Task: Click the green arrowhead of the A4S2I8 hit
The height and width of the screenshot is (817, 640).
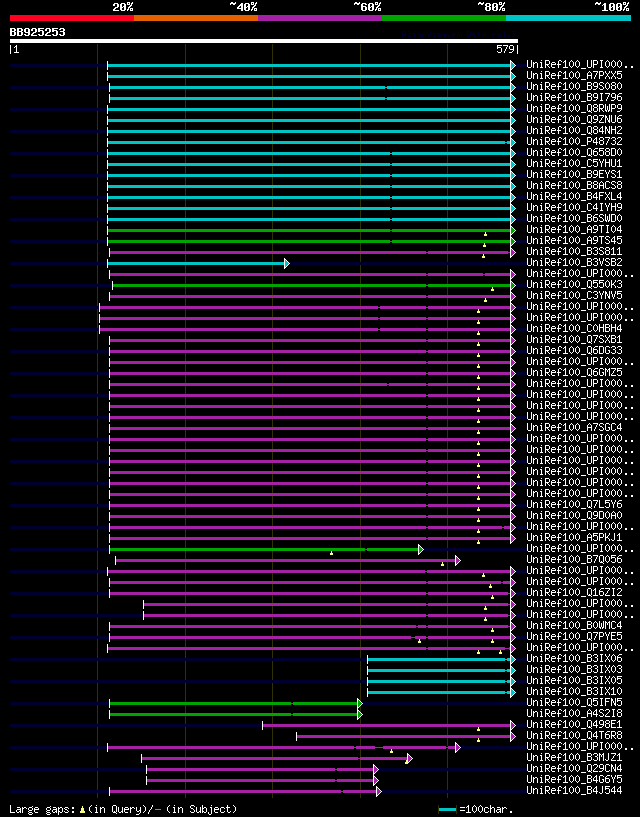Action: tap(360, 714)
